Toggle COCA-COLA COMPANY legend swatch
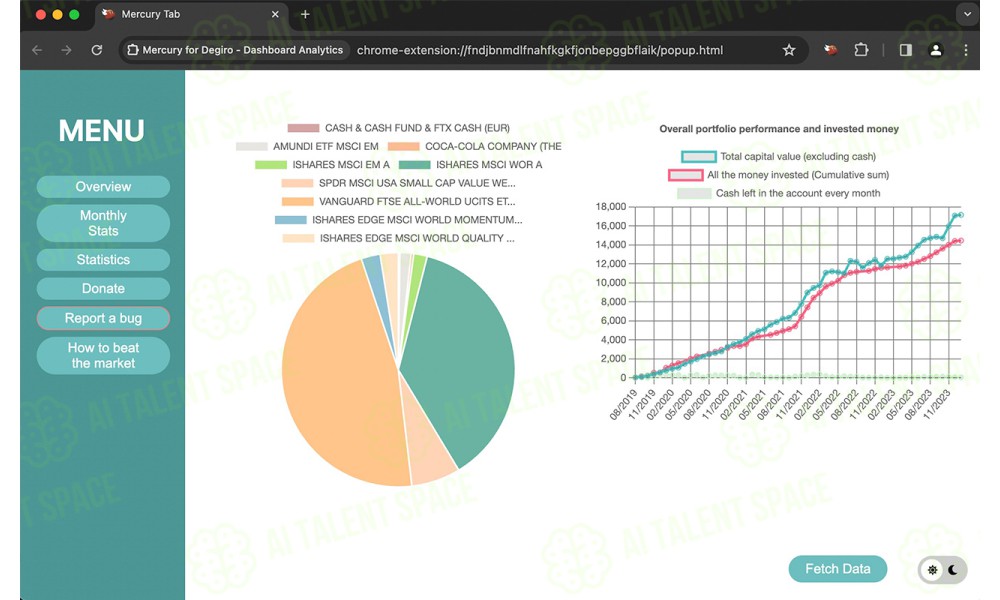The image size is (1000, 600). (403, 147)
